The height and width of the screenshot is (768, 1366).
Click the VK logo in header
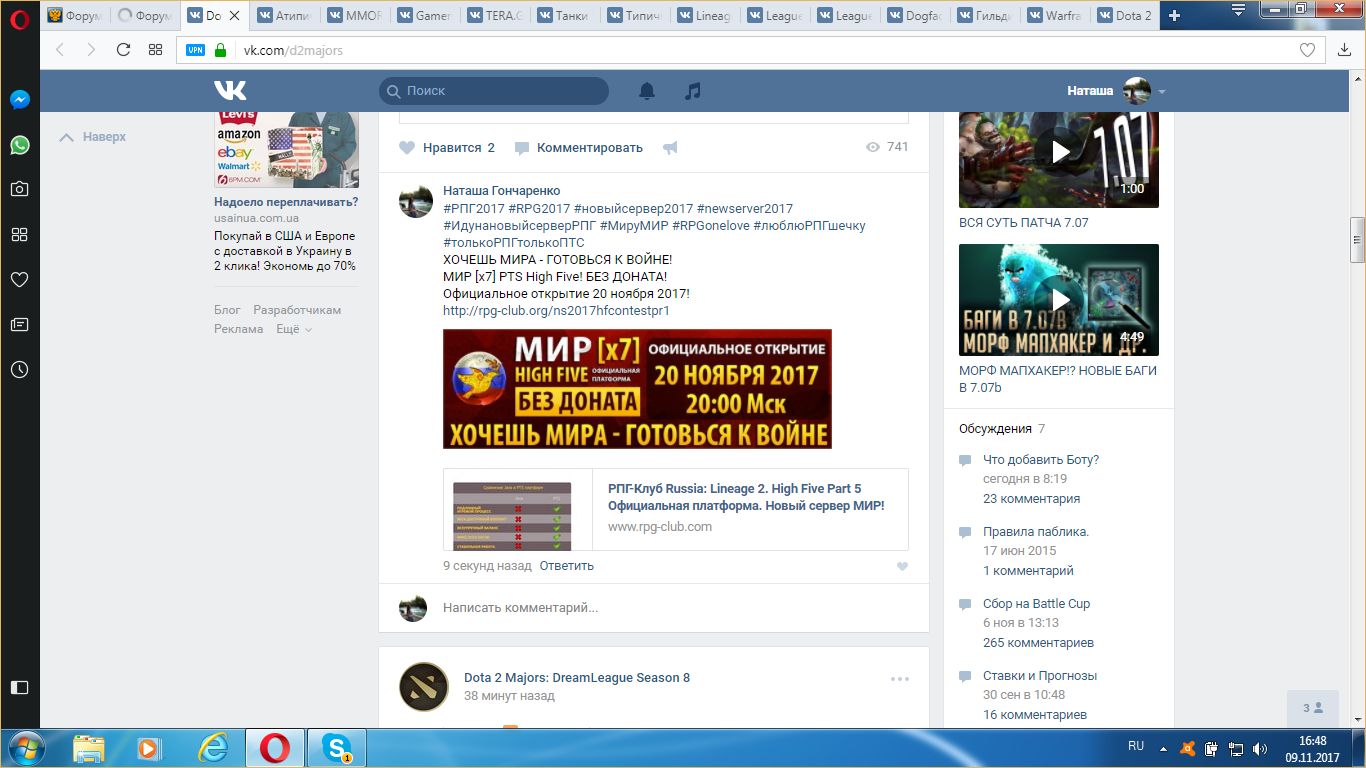click(x=230, y=91)
